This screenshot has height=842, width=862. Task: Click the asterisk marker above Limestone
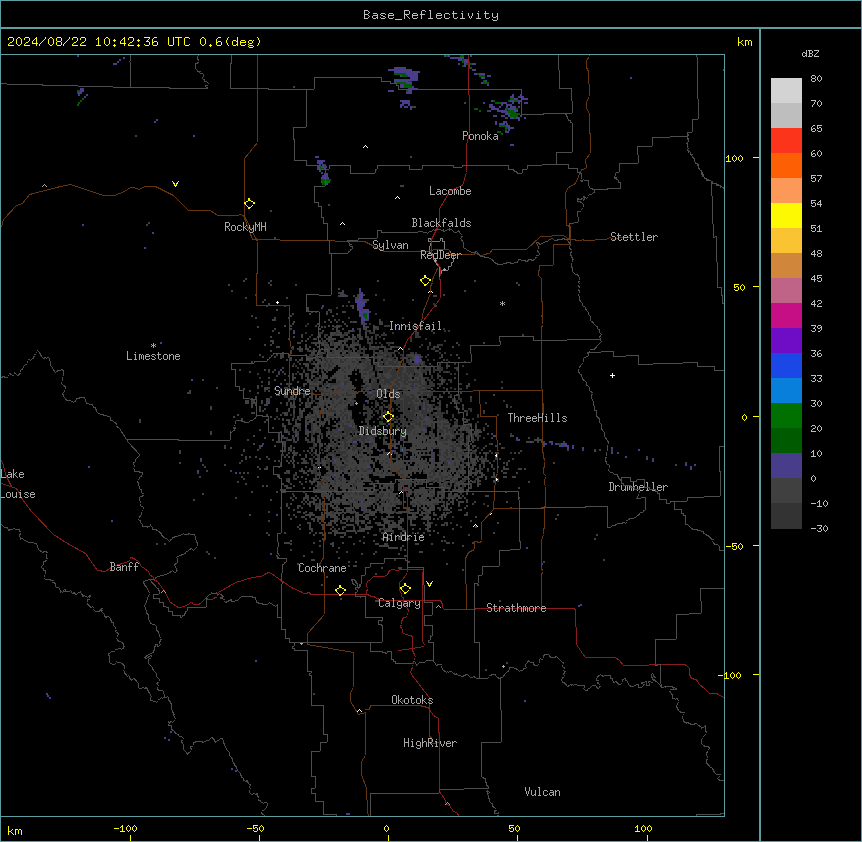(153, 346)
